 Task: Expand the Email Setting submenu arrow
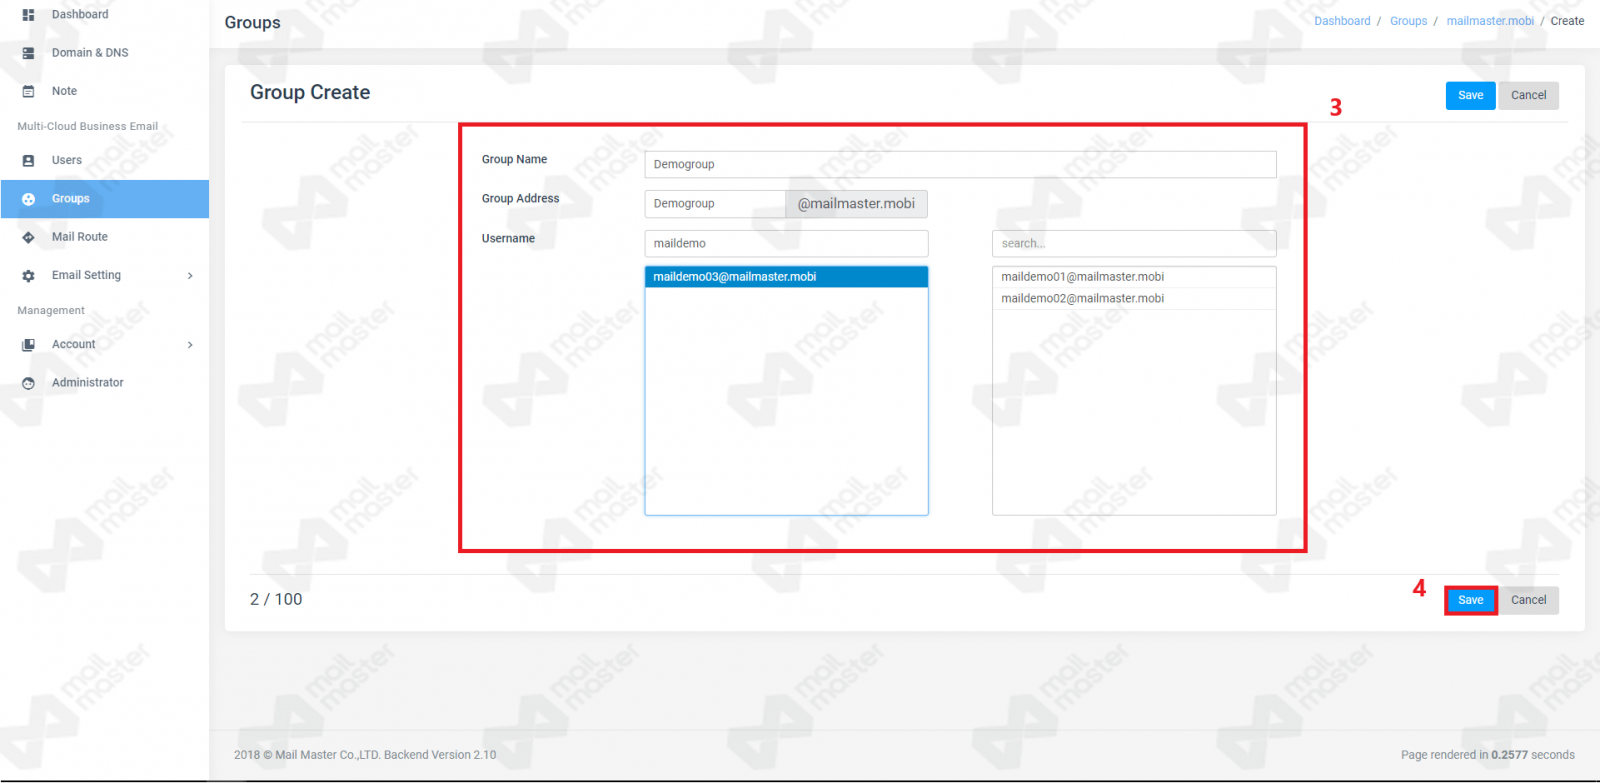point(190,276)
